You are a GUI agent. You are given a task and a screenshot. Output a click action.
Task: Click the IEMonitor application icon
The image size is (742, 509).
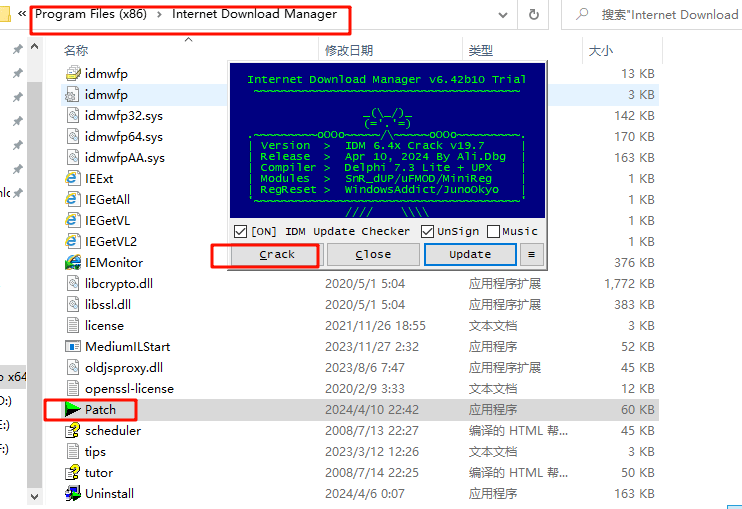pos(72,263)
